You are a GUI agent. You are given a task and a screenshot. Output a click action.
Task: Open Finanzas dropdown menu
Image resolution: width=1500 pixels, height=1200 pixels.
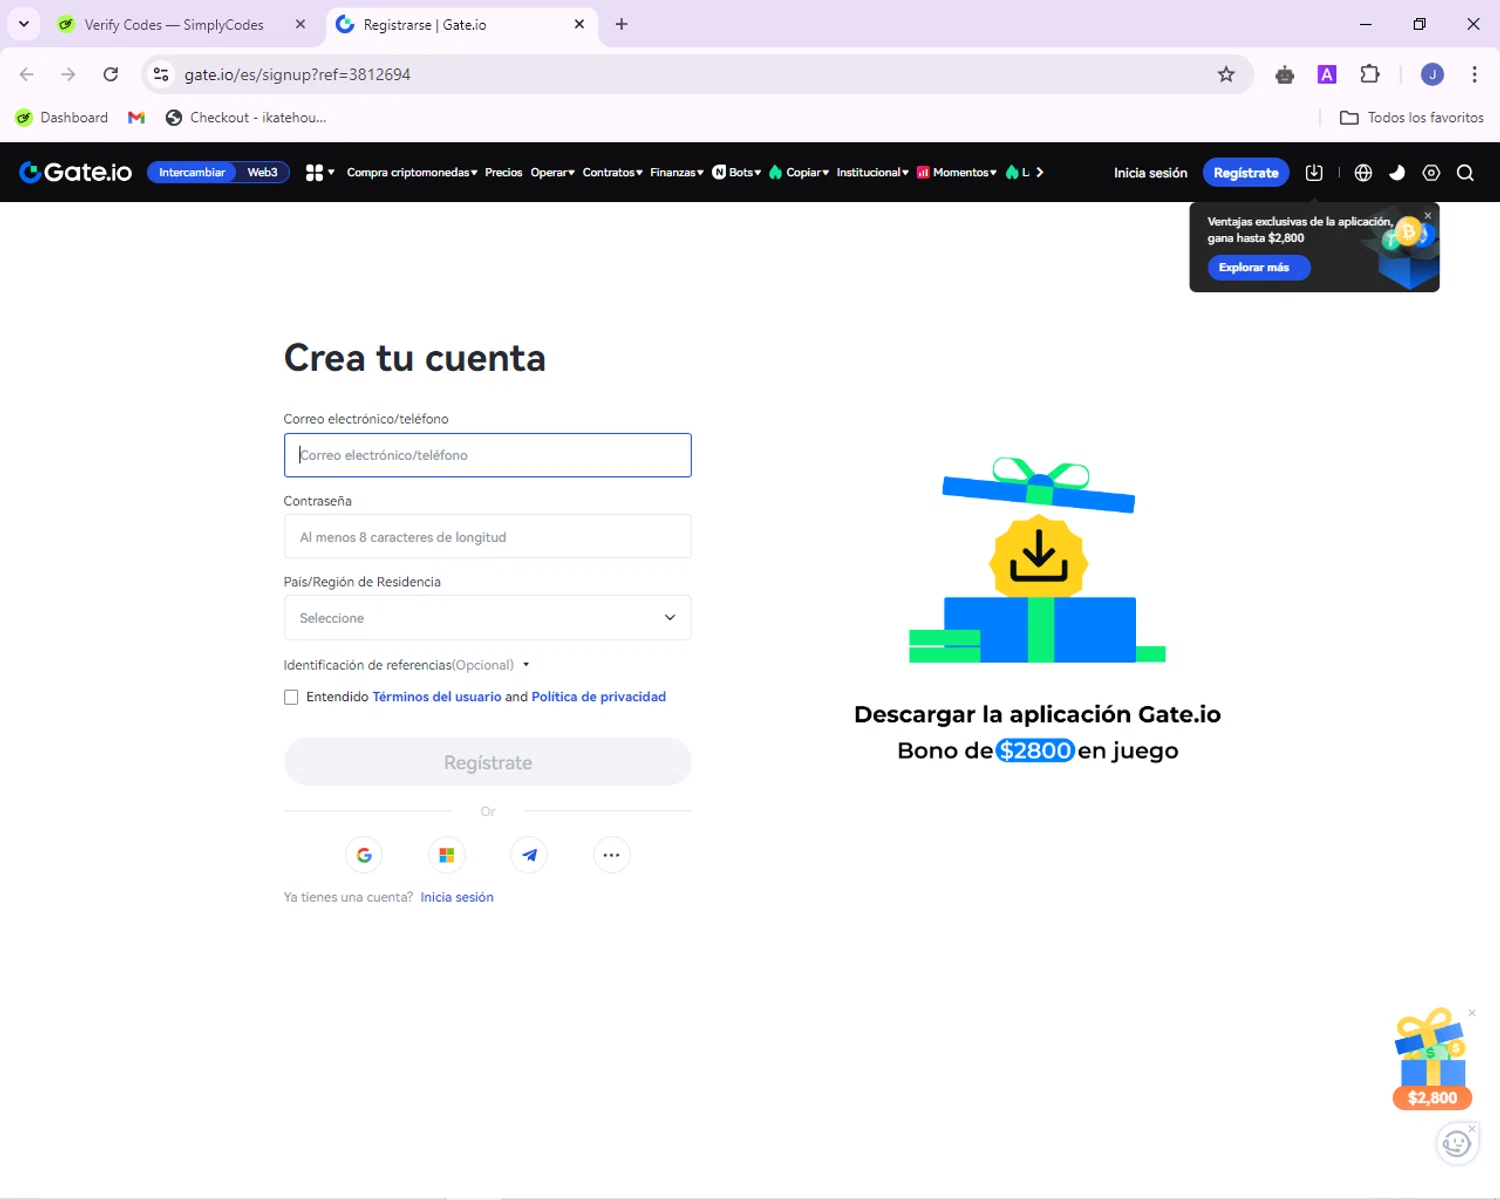click(677, 172)
